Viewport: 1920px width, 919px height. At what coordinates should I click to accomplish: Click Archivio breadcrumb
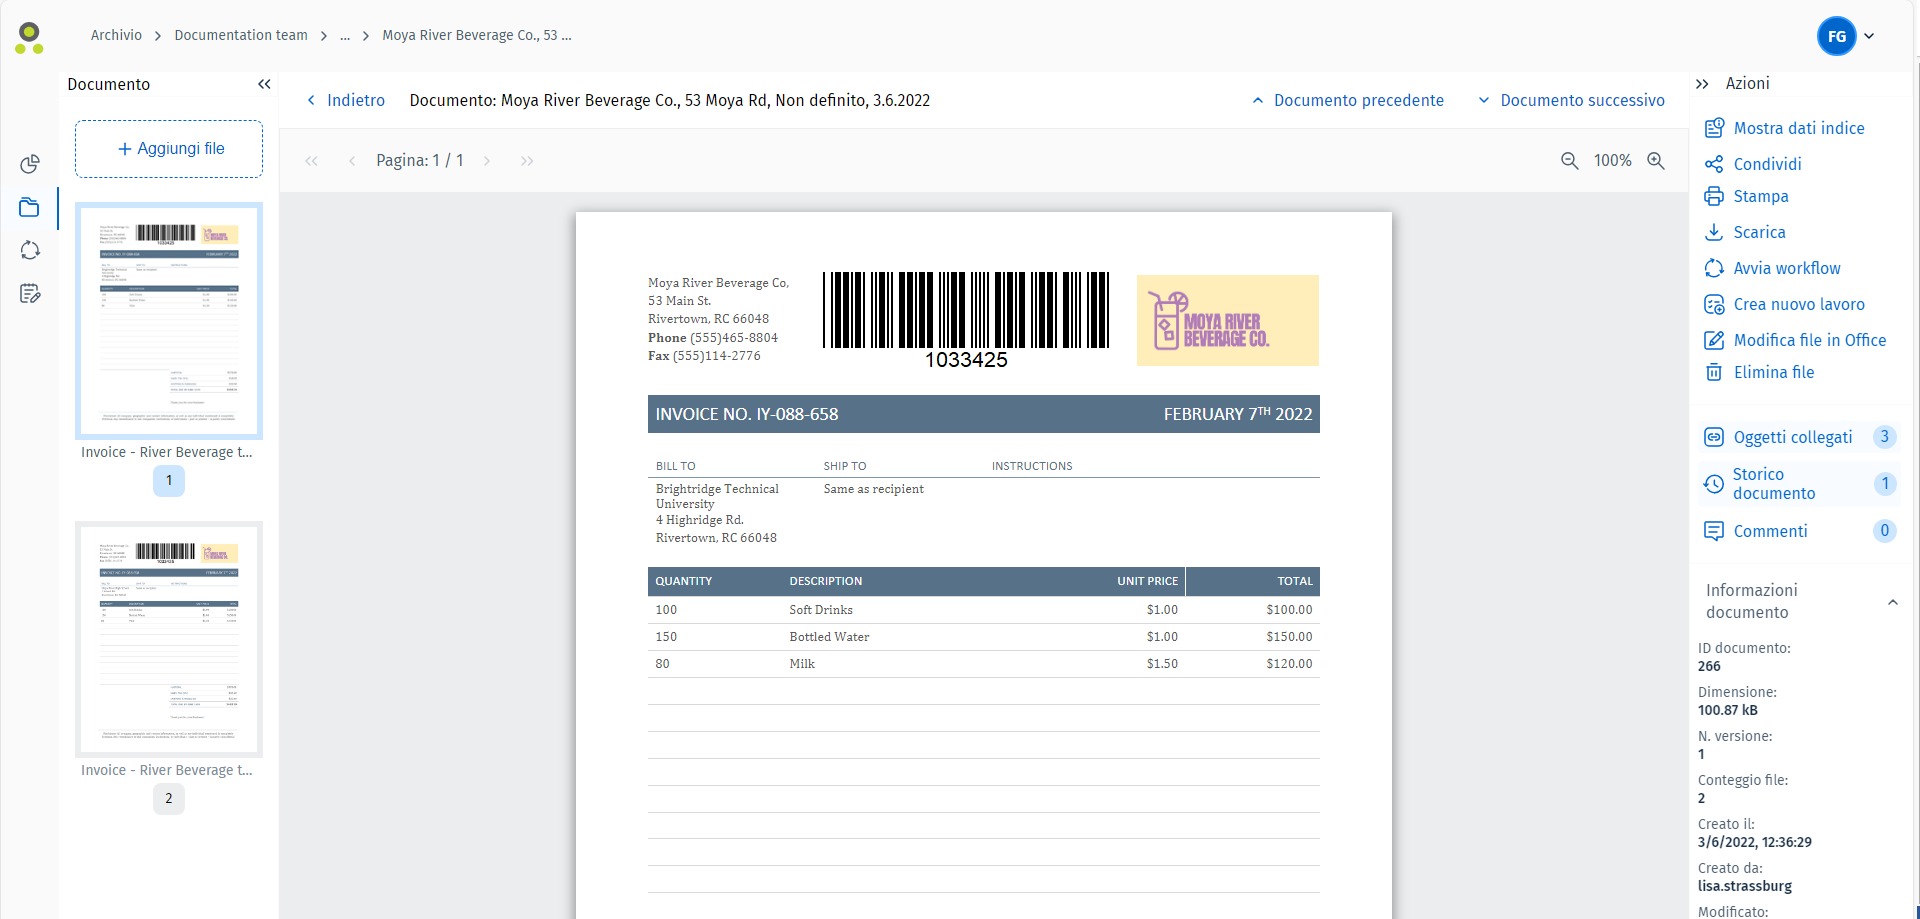click(116, 35)
